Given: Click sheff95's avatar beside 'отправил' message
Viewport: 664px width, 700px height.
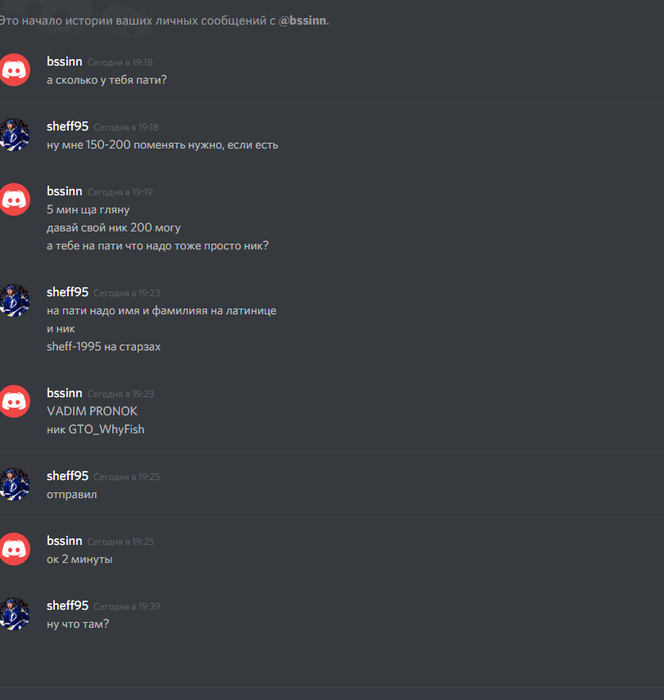Looking at the screenshot, I should (x=14, y=484).
